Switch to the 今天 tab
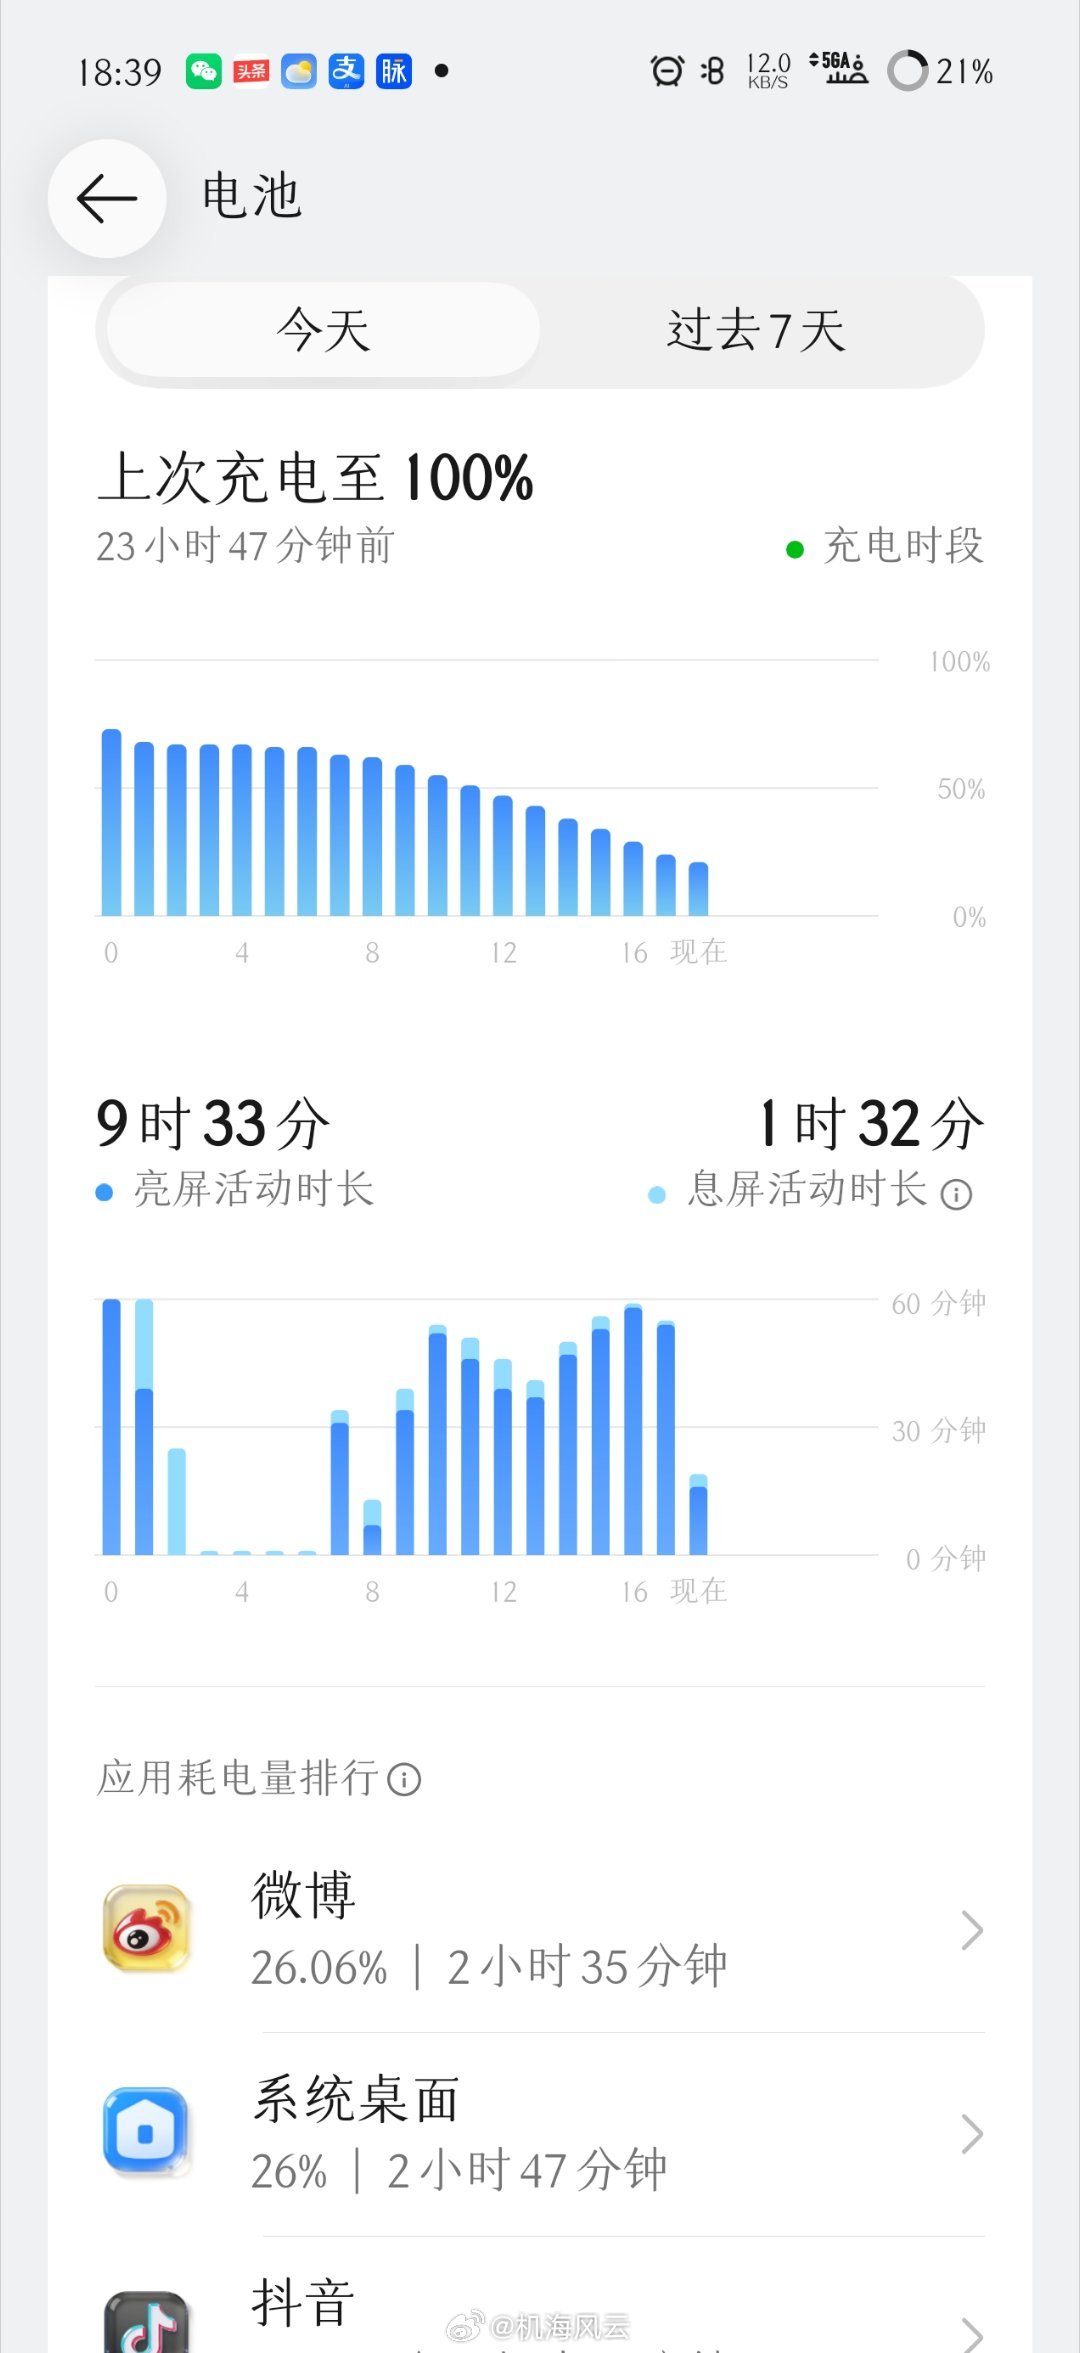The height and width of the screenshot is (2353, 1080). tap(323, 330)
